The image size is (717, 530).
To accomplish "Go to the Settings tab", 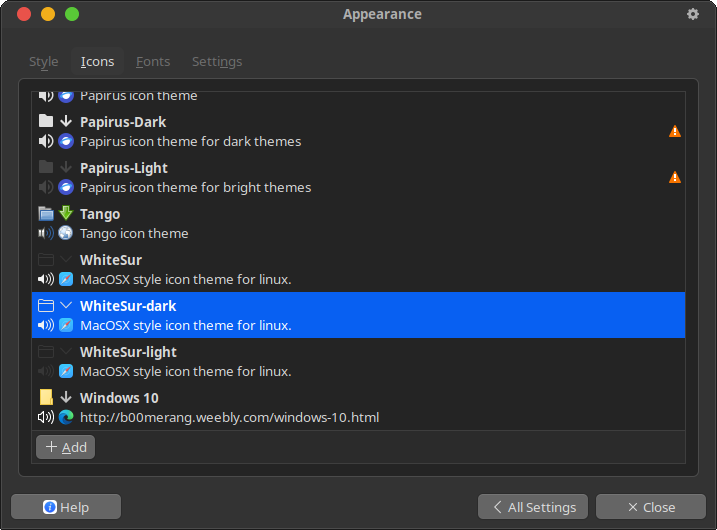I will pyautogui.click(x=217, y=62).
